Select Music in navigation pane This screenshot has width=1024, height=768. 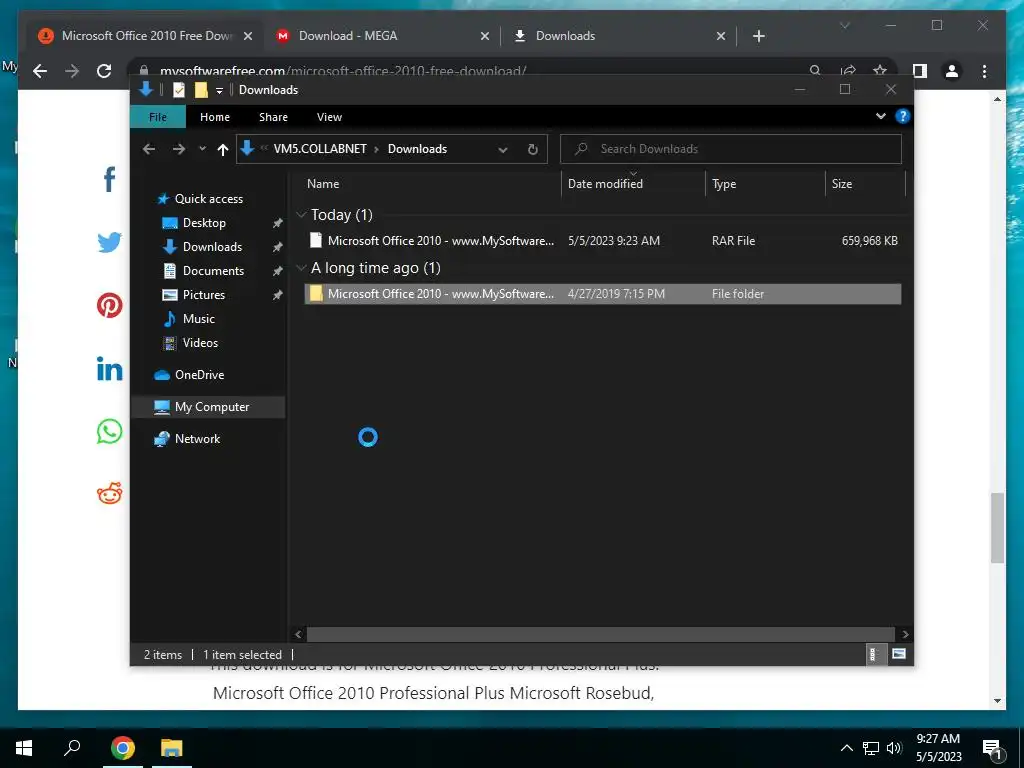pyautogui.click(x=199, y=319)
